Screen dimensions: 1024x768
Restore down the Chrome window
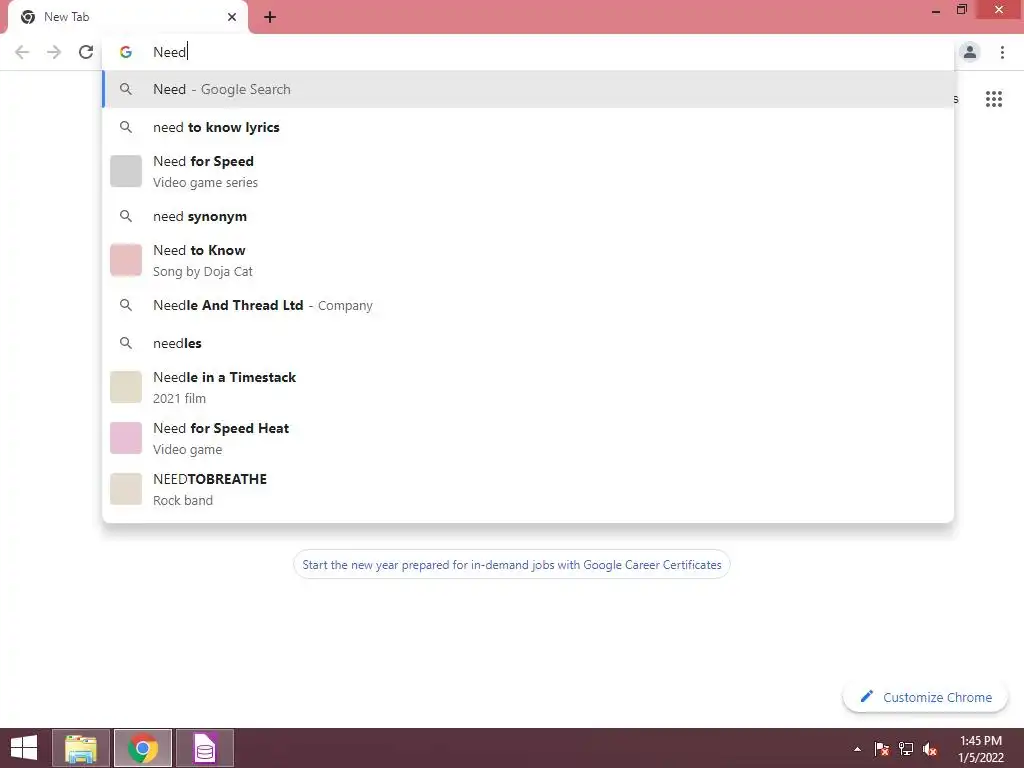(961, 10)
